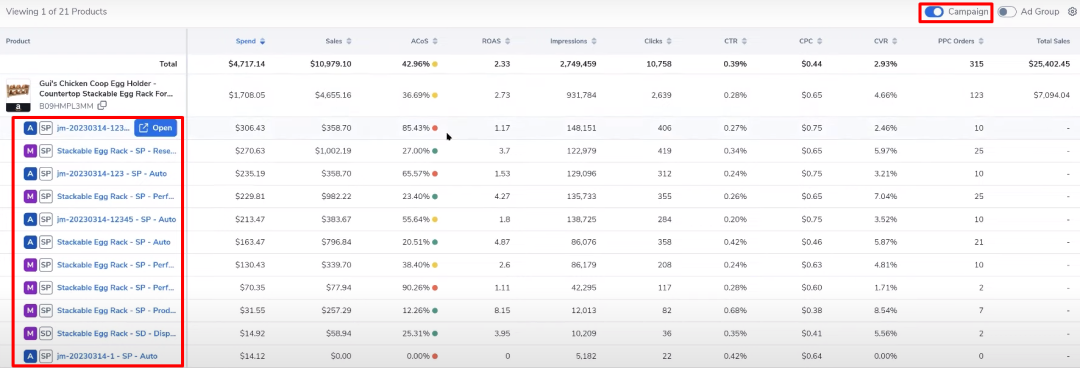Click the Product column header
Screen dimensions: 1080x368
click(18, 41)
